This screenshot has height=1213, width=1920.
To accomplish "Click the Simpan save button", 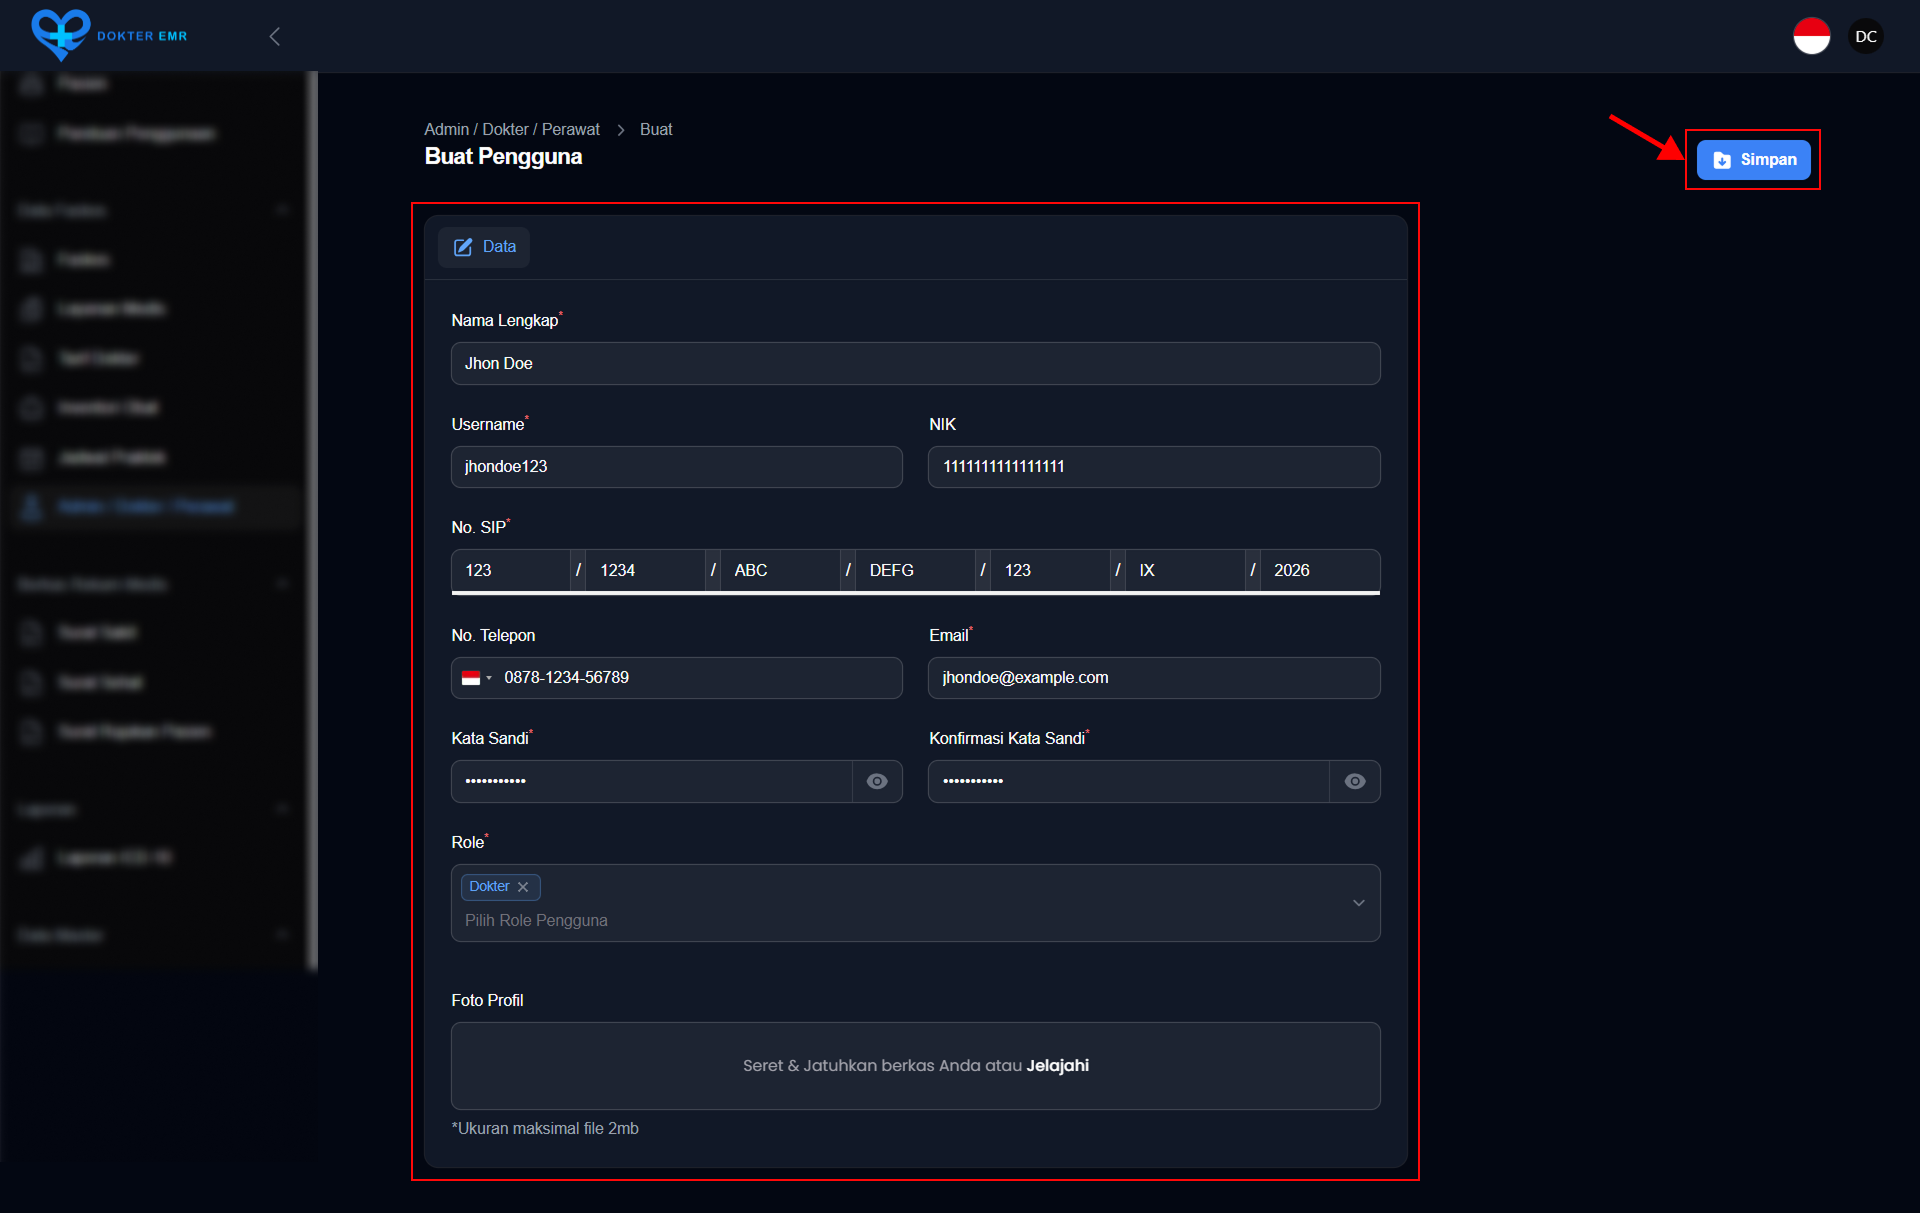I will click(x=1753, y=160).
